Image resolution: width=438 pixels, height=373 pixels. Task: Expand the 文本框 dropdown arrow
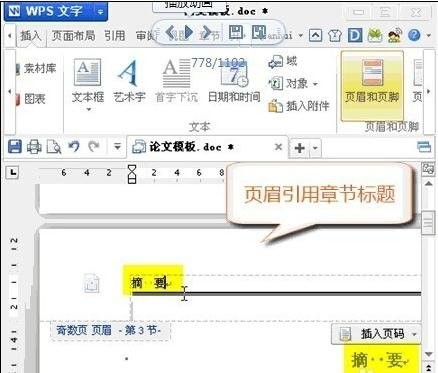(89, 109)
